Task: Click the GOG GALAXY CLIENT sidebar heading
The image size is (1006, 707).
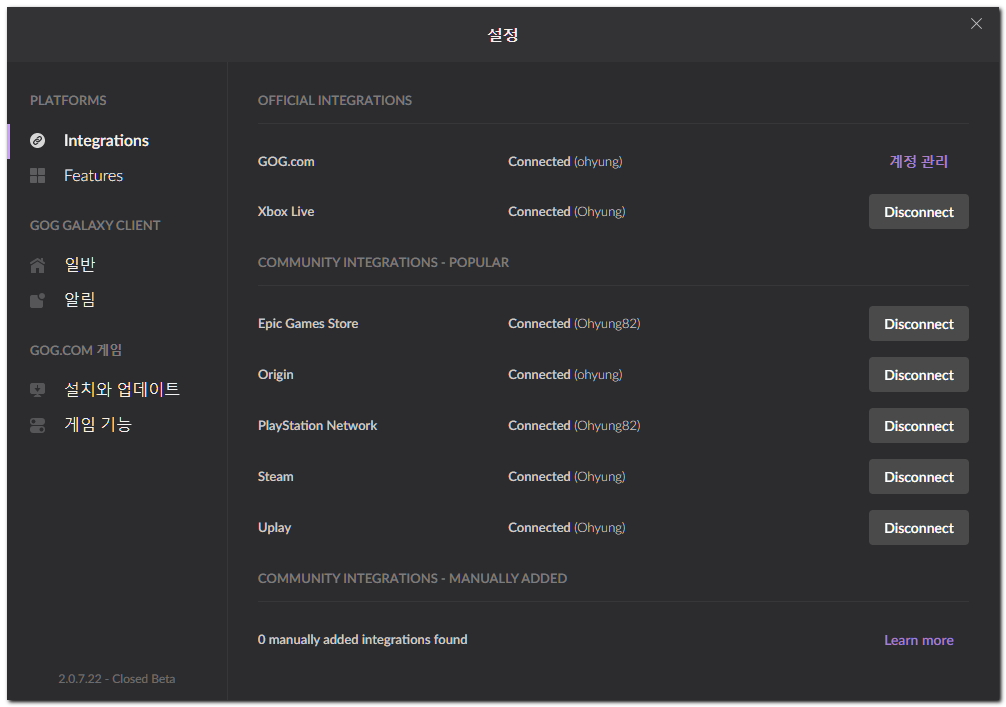Action: (95, 226)
